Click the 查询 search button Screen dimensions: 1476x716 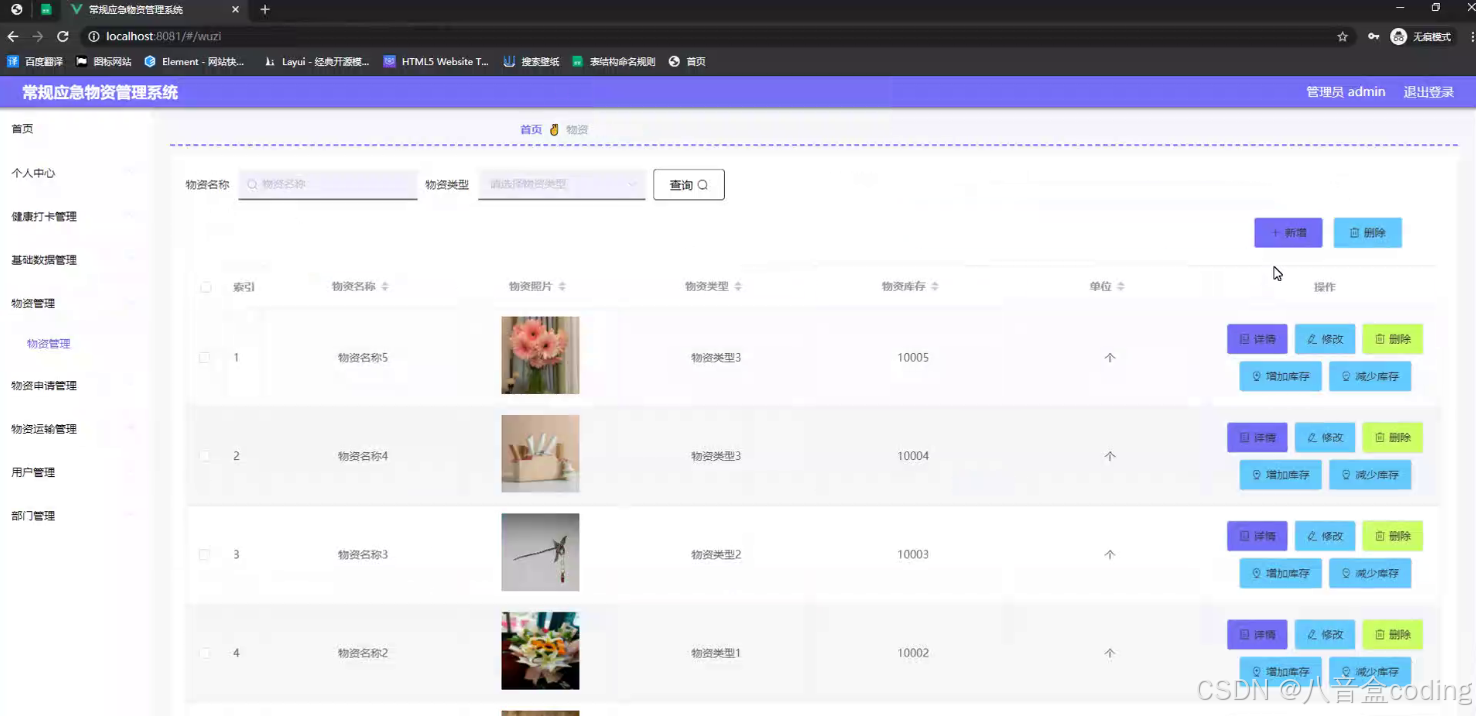point(689,185)
